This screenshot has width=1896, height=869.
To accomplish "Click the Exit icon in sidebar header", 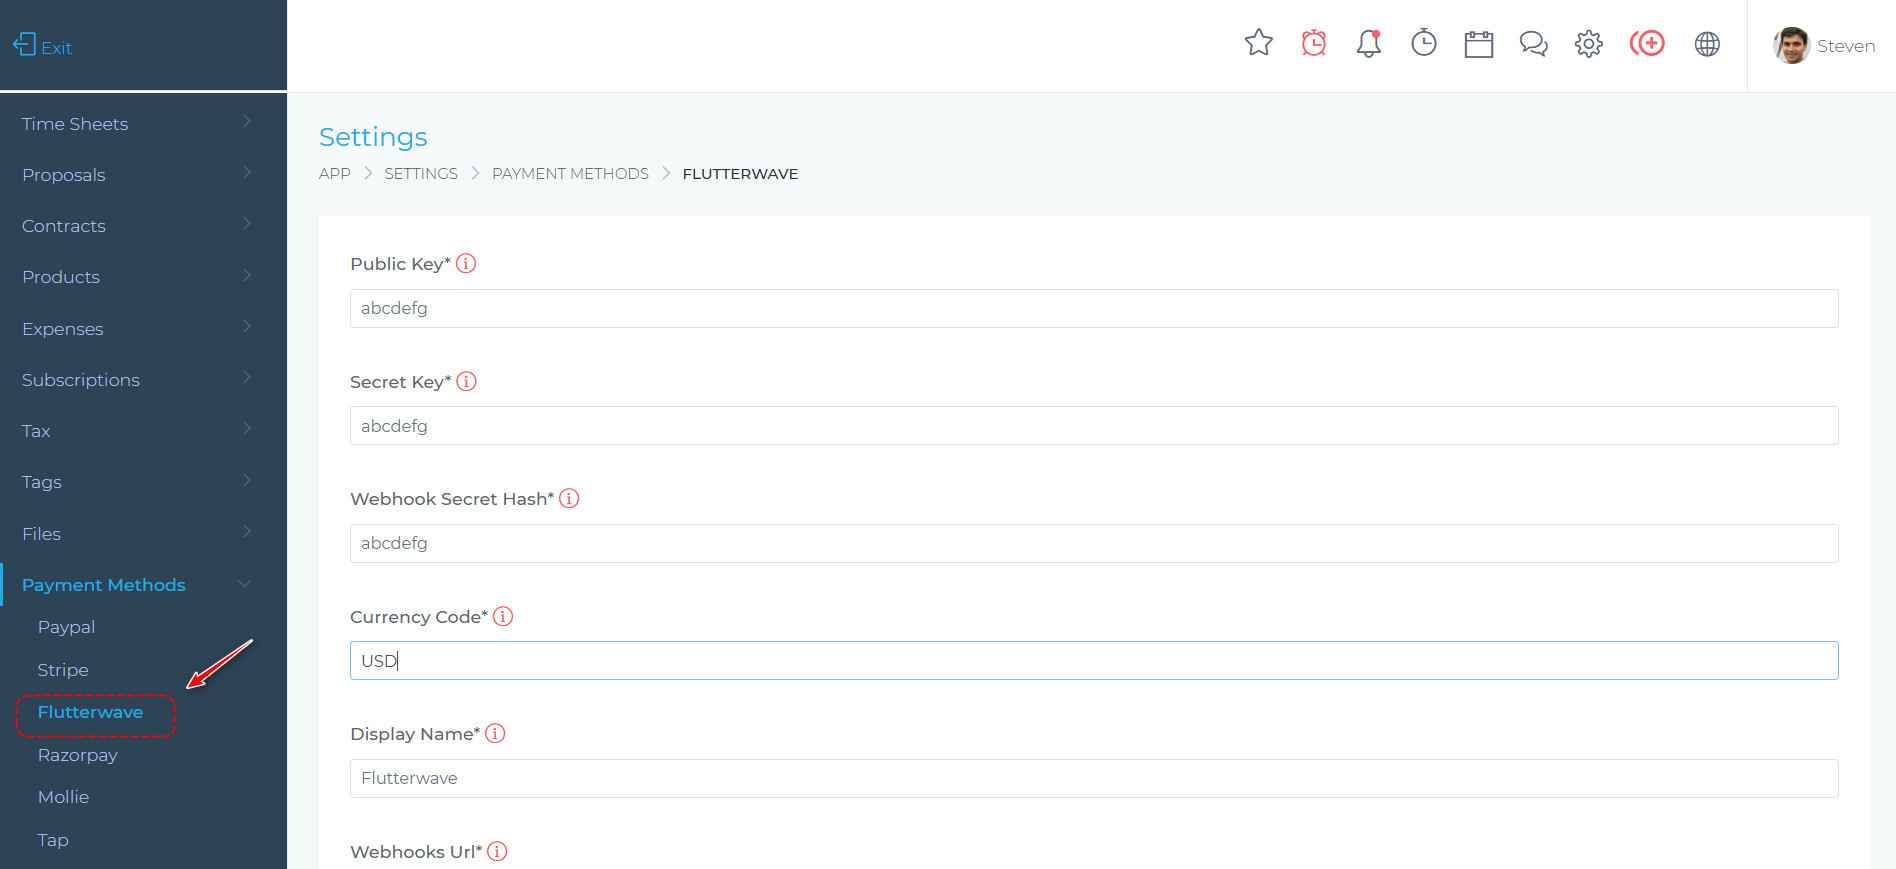I will click(24, 45).
